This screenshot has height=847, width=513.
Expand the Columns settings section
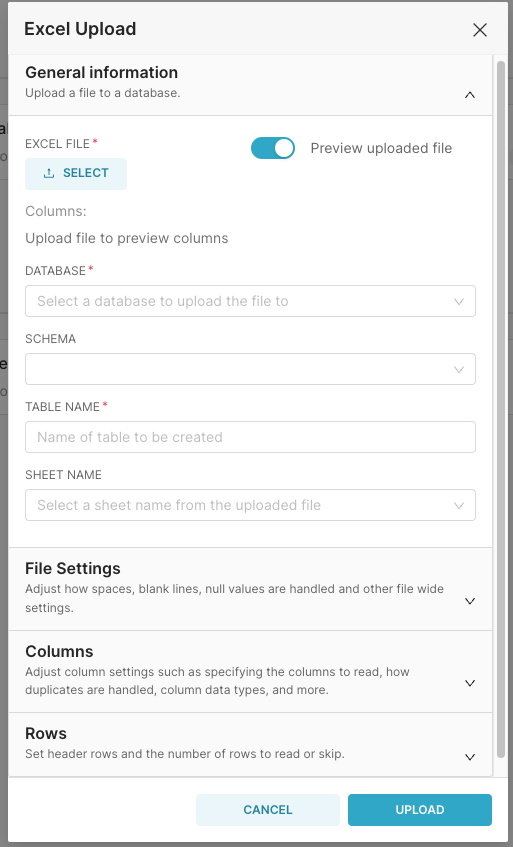point(250,671)
